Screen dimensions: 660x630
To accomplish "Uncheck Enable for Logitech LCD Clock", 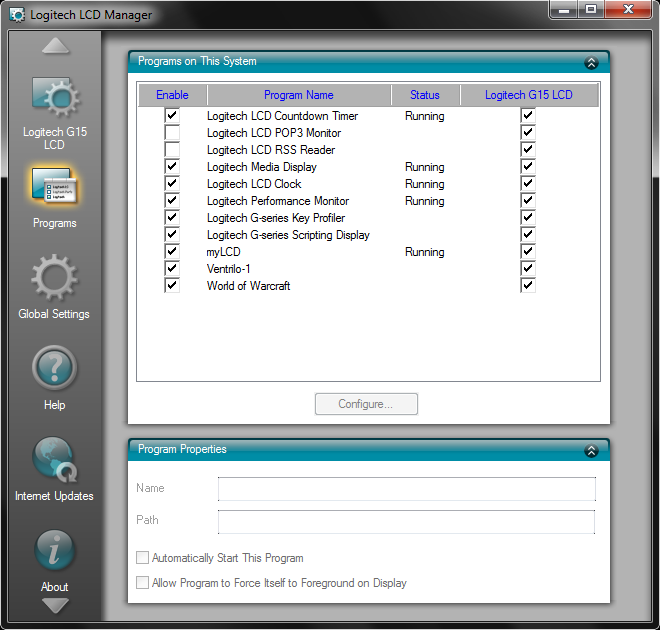I will point(172,183).
